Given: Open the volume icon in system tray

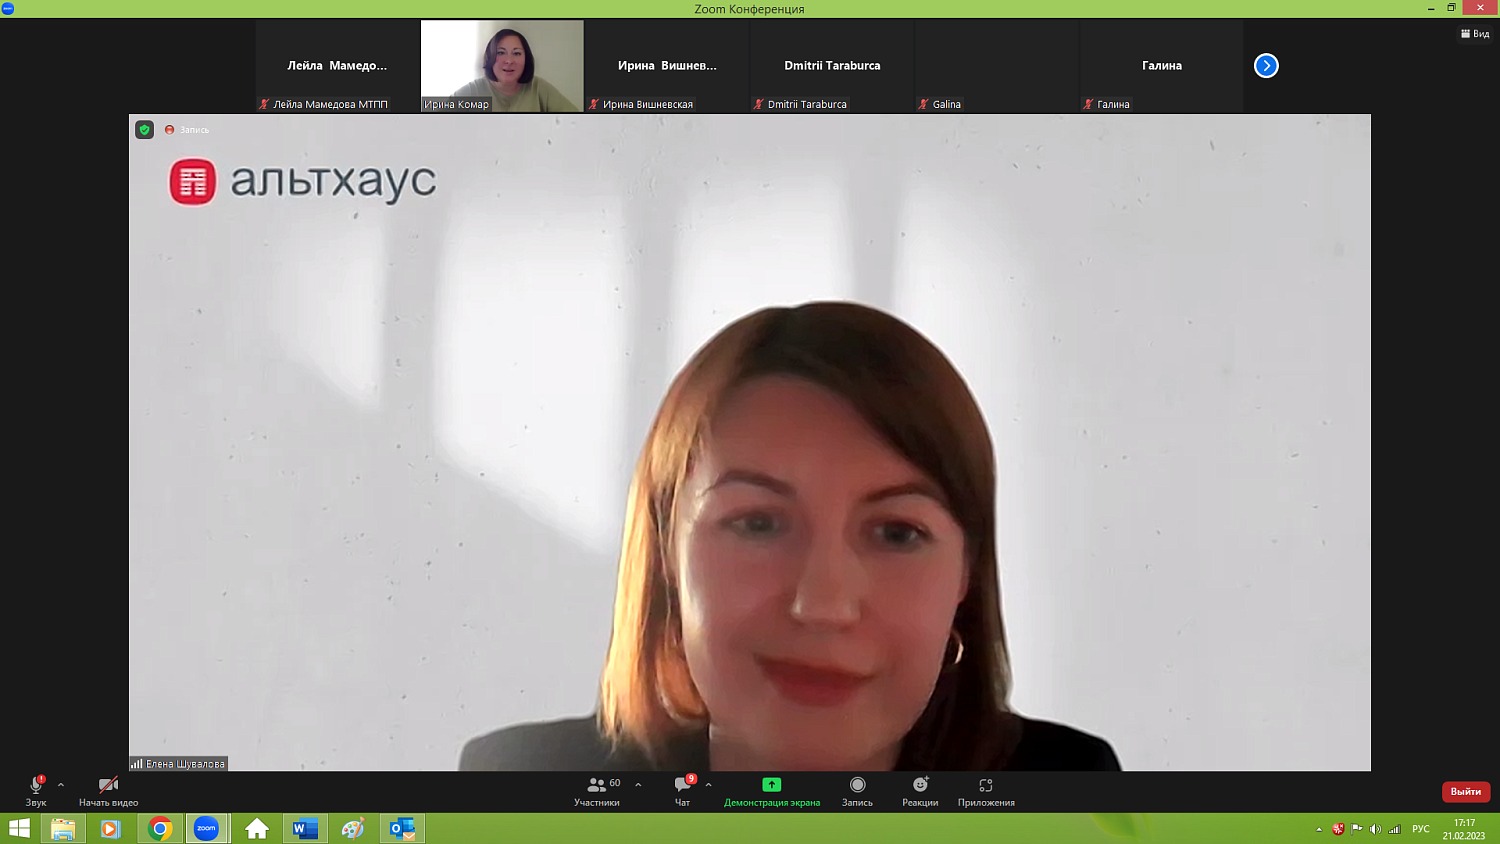Looking at the screenshot, I should click(x=1375, y=829).
